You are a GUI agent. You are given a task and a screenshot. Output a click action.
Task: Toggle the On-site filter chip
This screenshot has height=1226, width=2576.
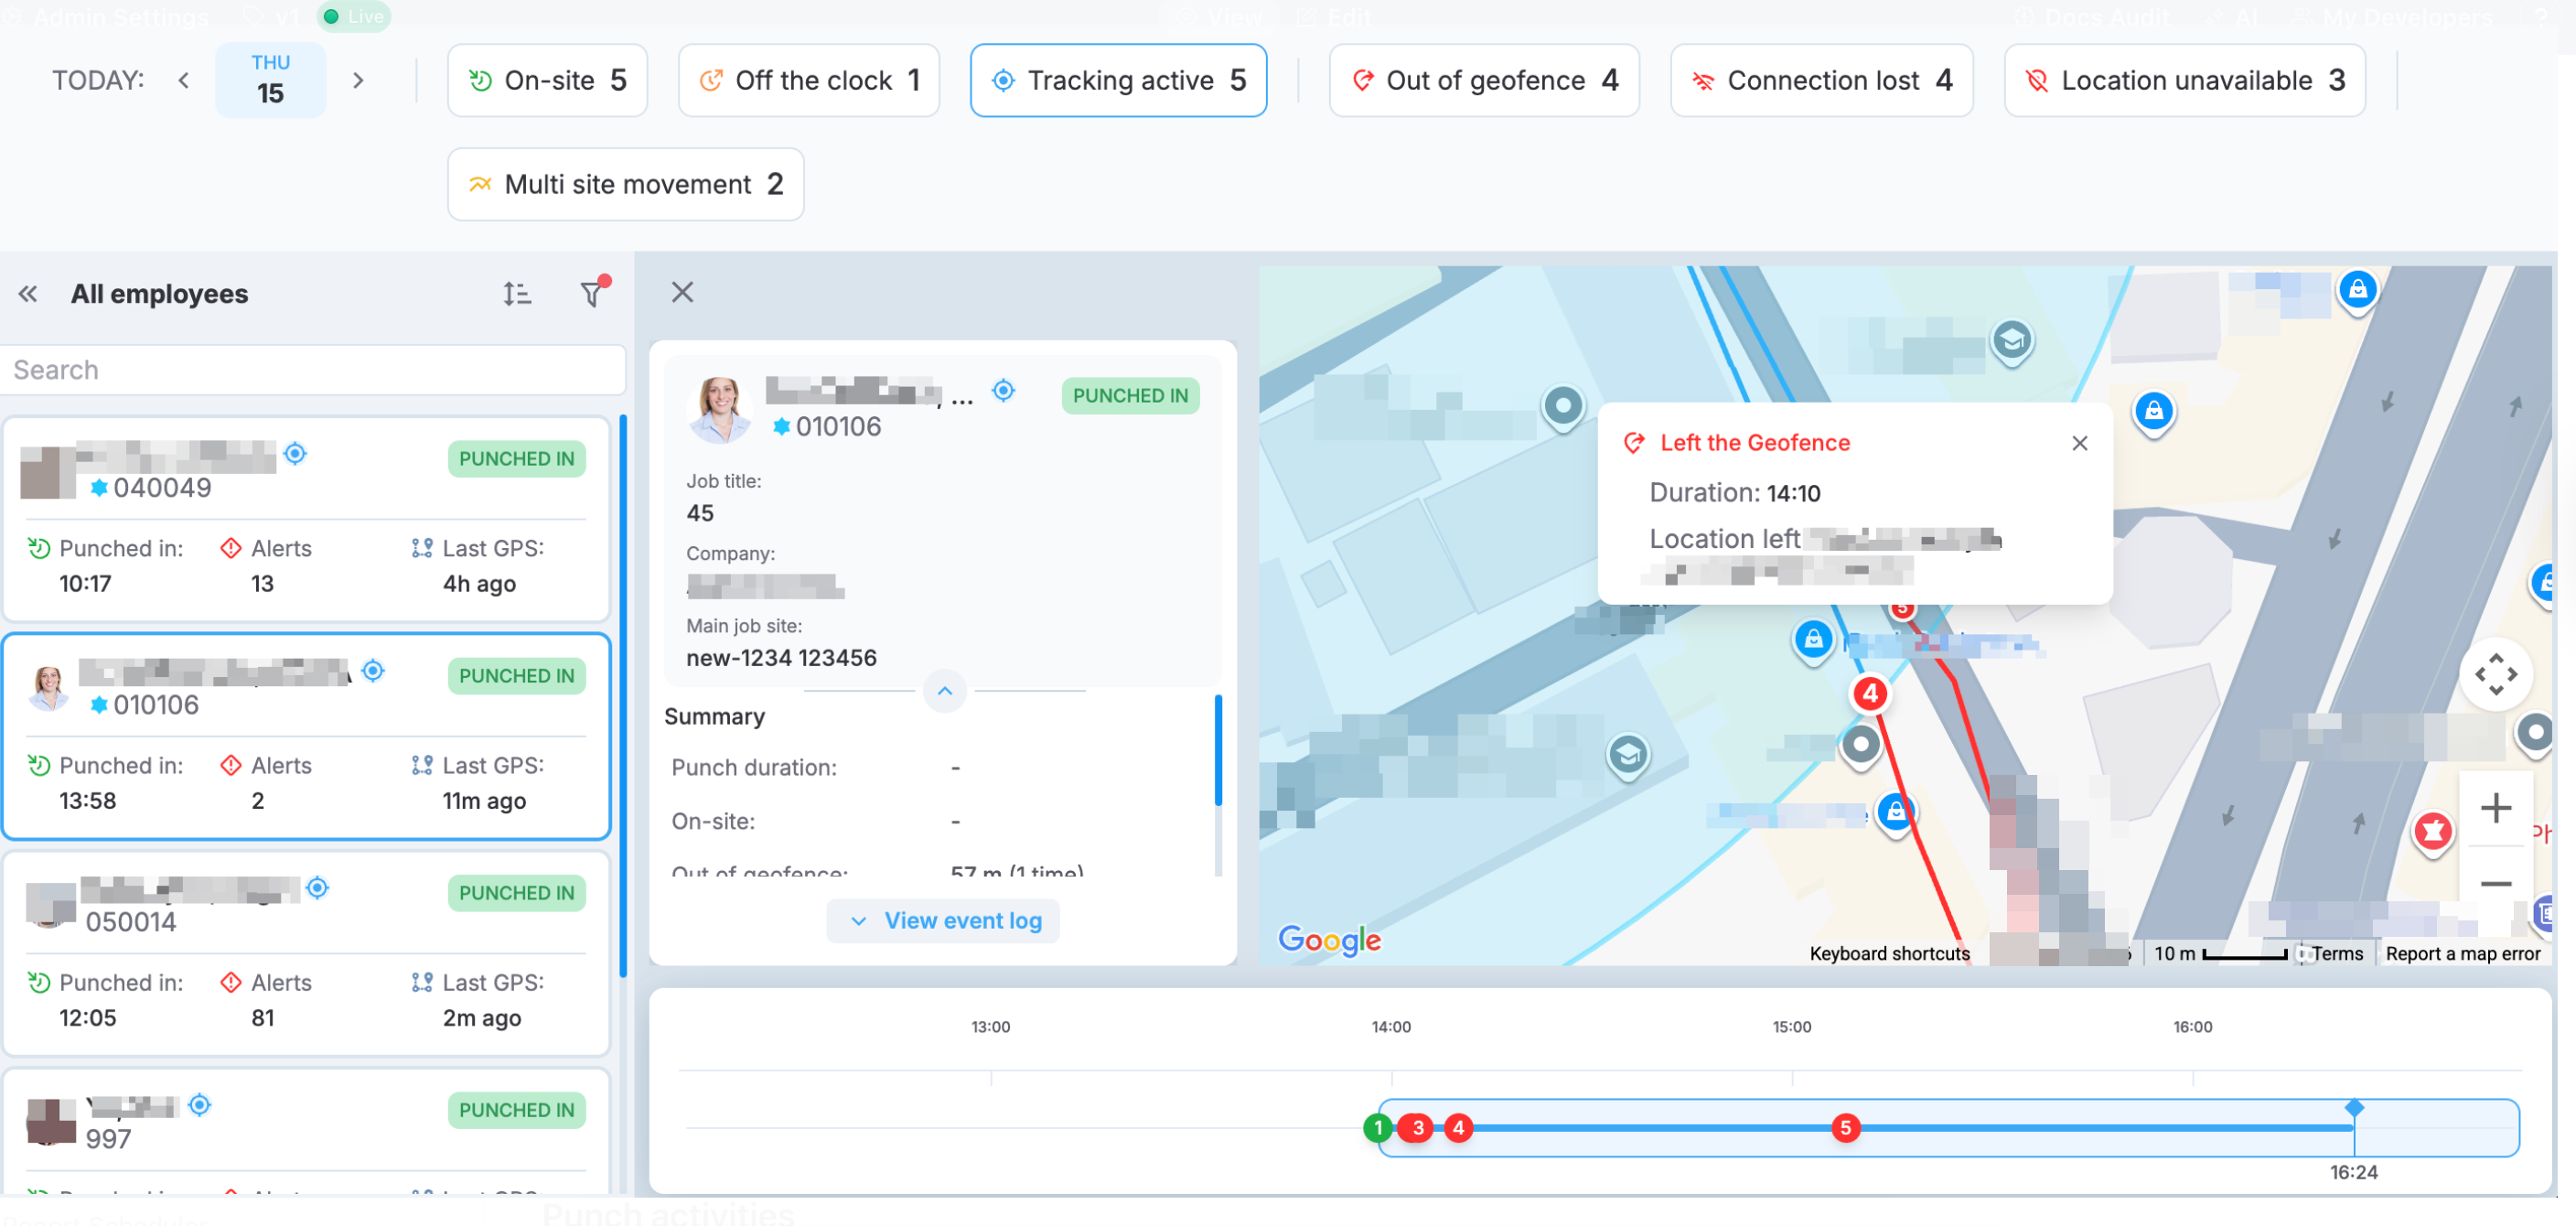point(547,80)
